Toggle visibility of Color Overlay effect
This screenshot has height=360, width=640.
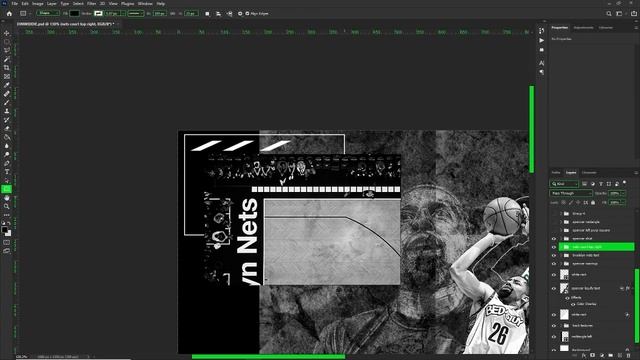(x=573, y=304)
